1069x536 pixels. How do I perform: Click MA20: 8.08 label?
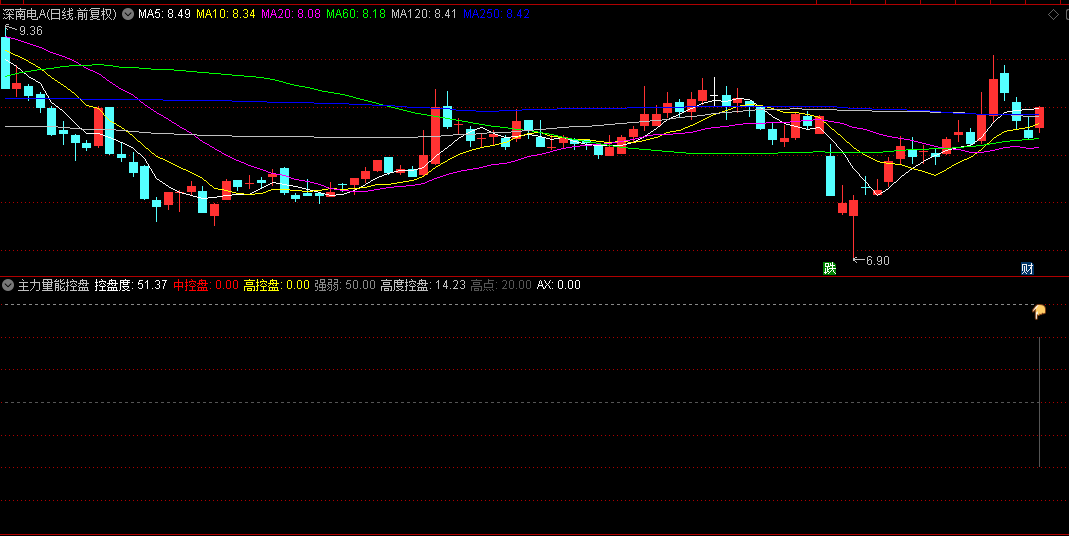[290, 14]
